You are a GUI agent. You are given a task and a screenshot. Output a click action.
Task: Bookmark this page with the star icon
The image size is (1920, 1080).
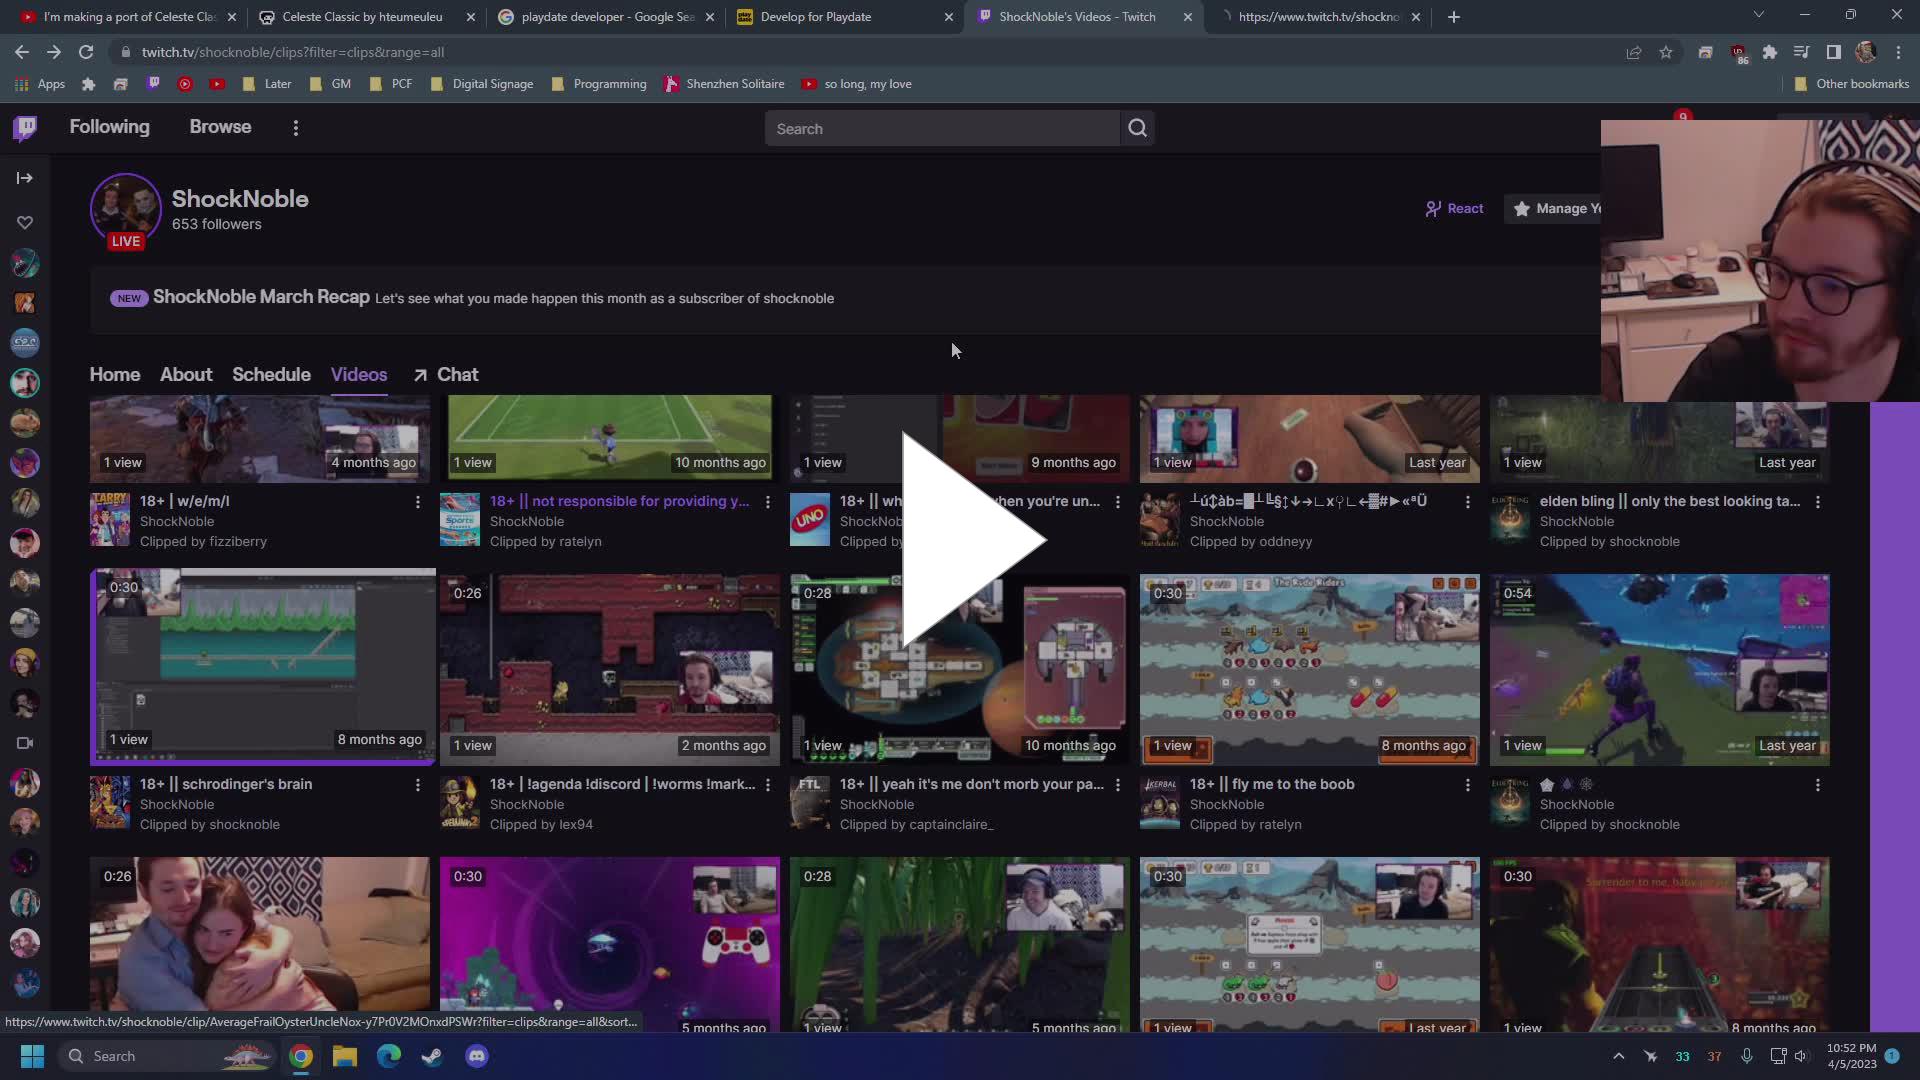[x=1667, y=52]
